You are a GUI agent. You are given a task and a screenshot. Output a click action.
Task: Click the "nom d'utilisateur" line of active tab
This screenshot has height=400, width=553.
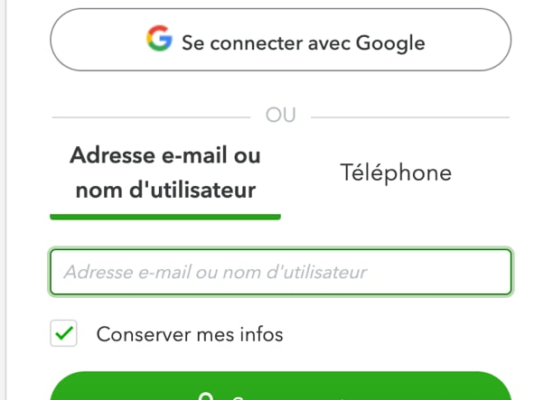[x=165, y=190]
